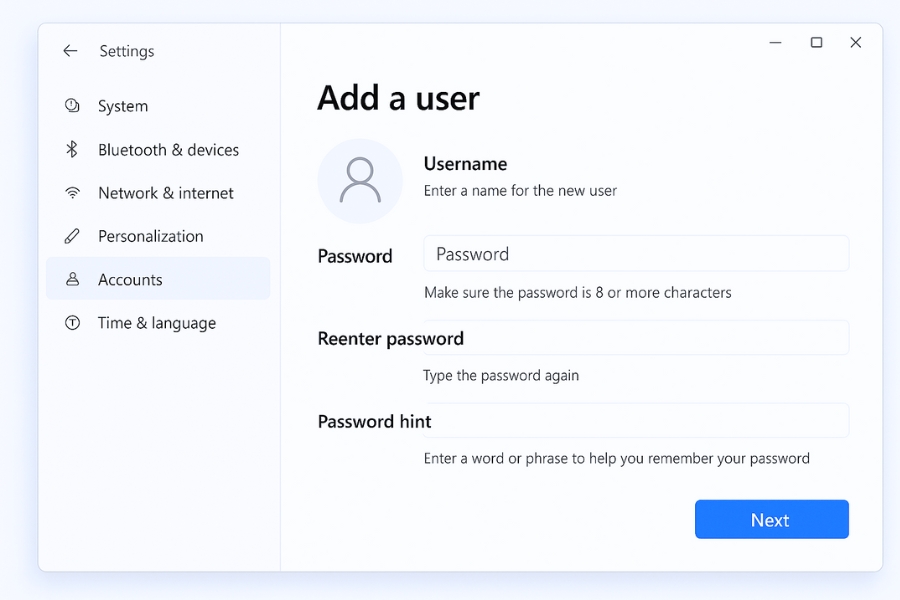The height and width of the screenshot is (600, 900).
Task: Click the Password input field
Action: pos(636,253)
